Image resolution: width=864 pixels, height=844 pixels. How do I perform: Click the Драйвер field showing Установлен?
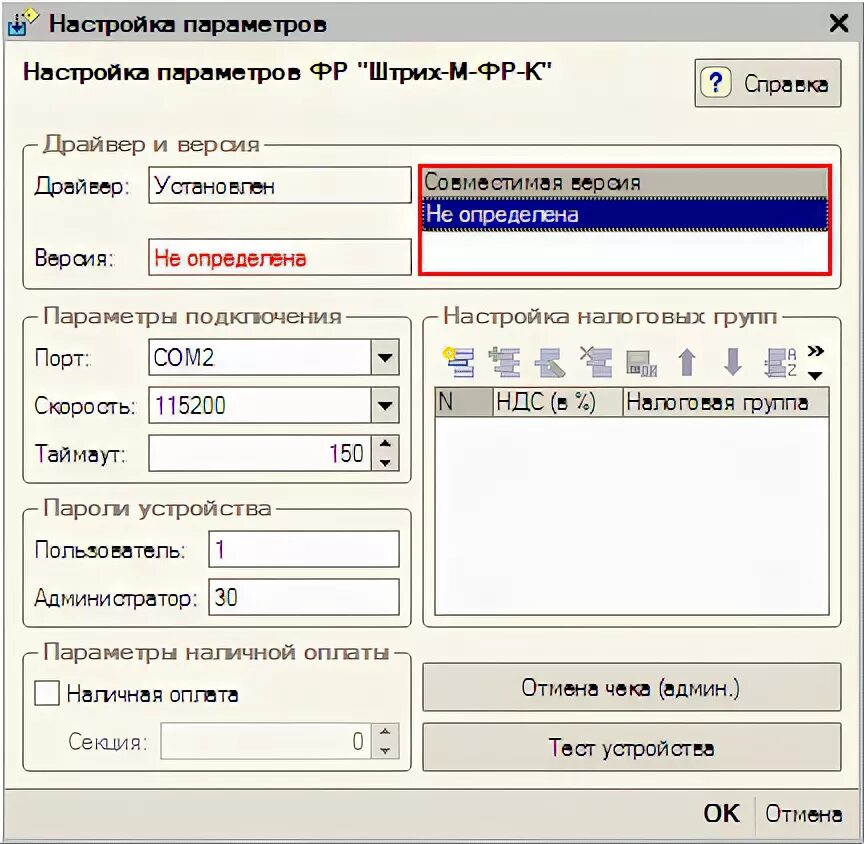pyautogui.click(x=280, y=185)
